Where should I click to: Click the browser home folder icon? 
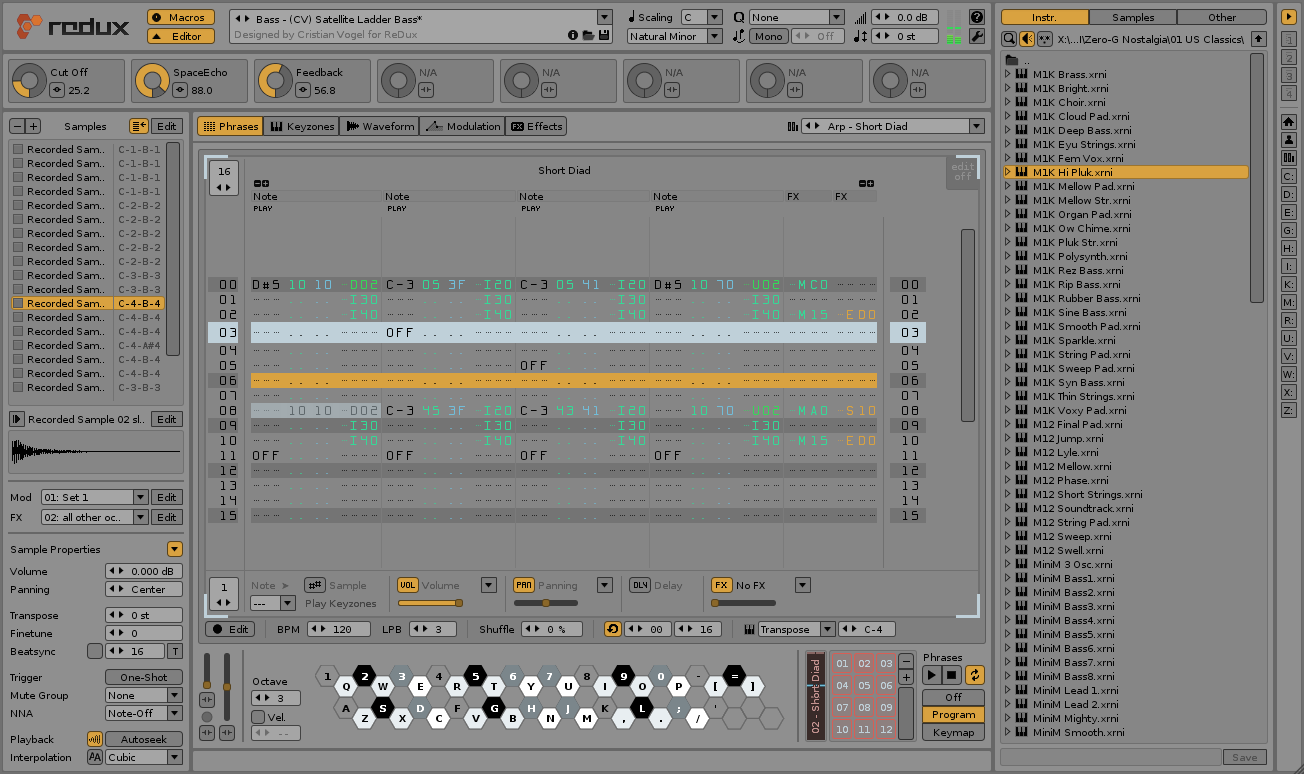point(1288,122)
